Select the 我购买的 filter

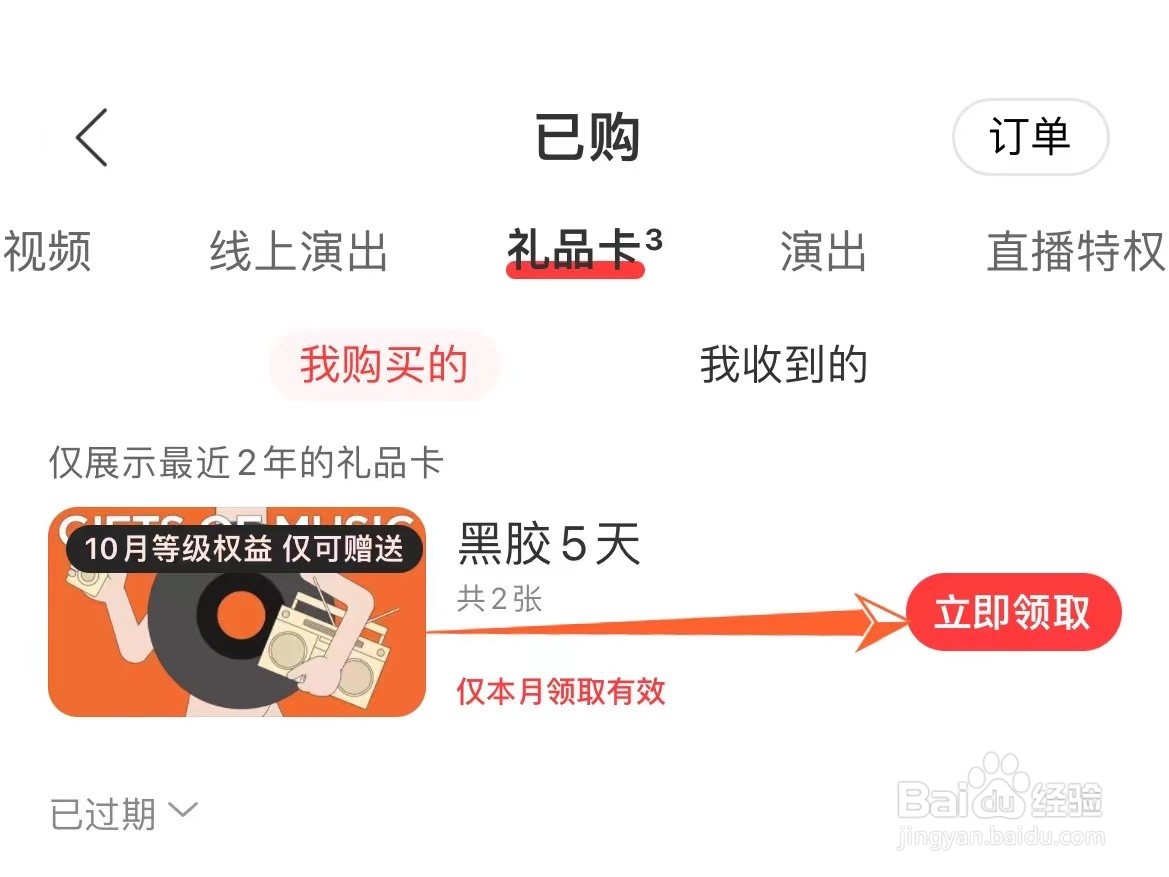pos(383,365)
